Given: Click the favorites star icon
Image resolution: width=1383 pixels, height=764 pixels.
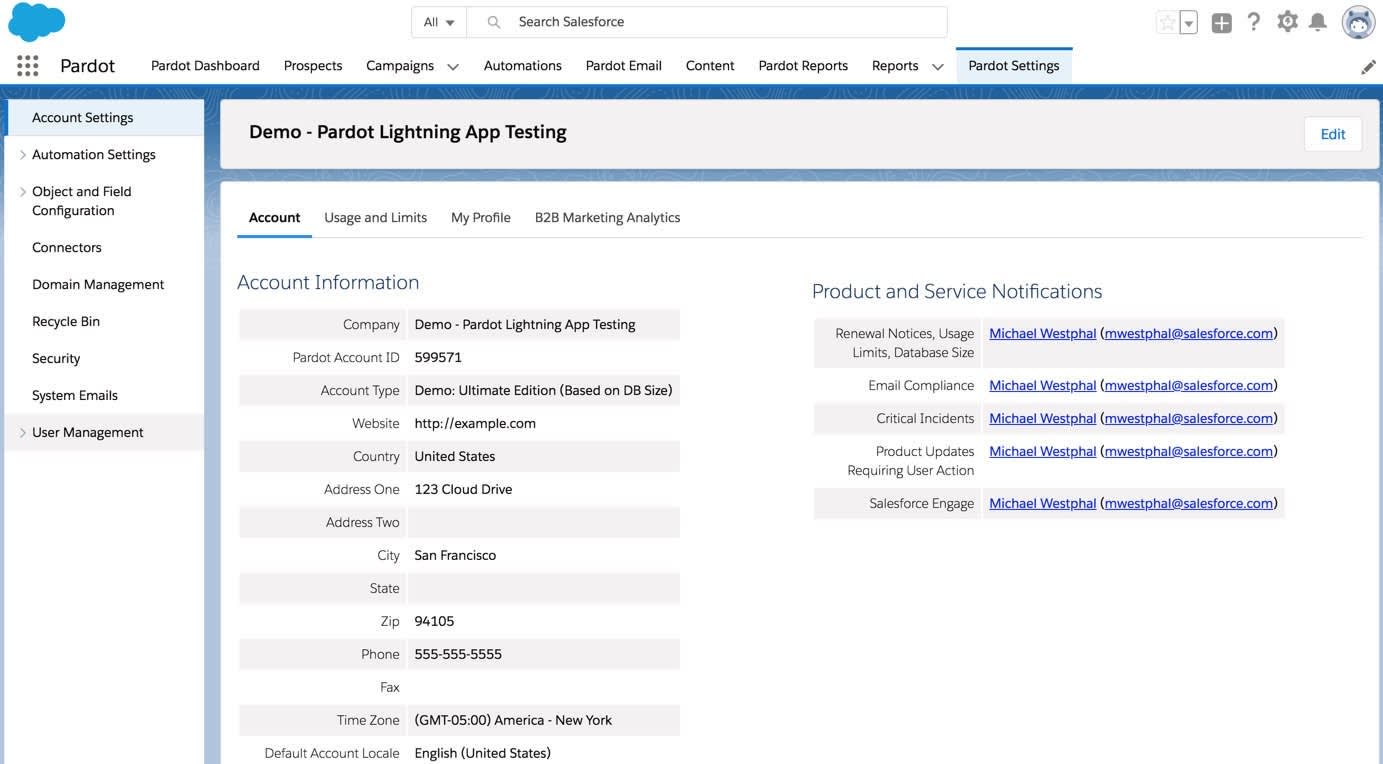Looking at the screenshot, I should (1167, 22).
